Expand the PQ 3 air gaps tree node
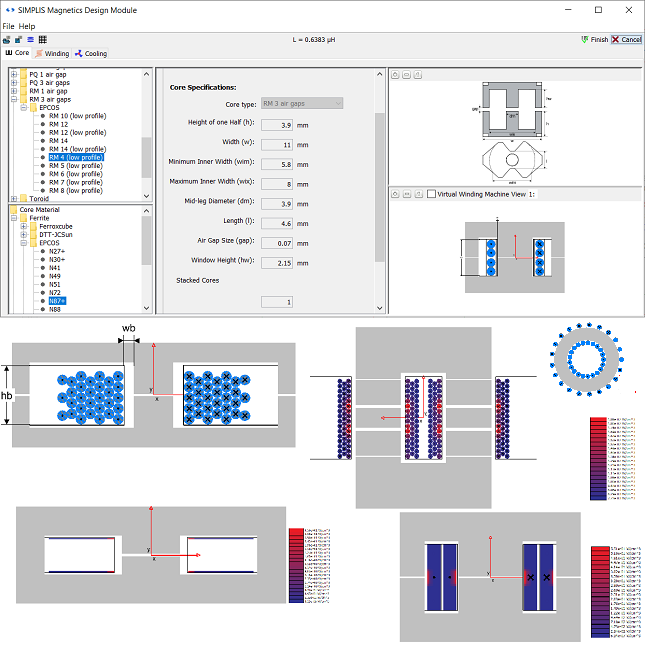The image size is (645, 645). (14, 83)
